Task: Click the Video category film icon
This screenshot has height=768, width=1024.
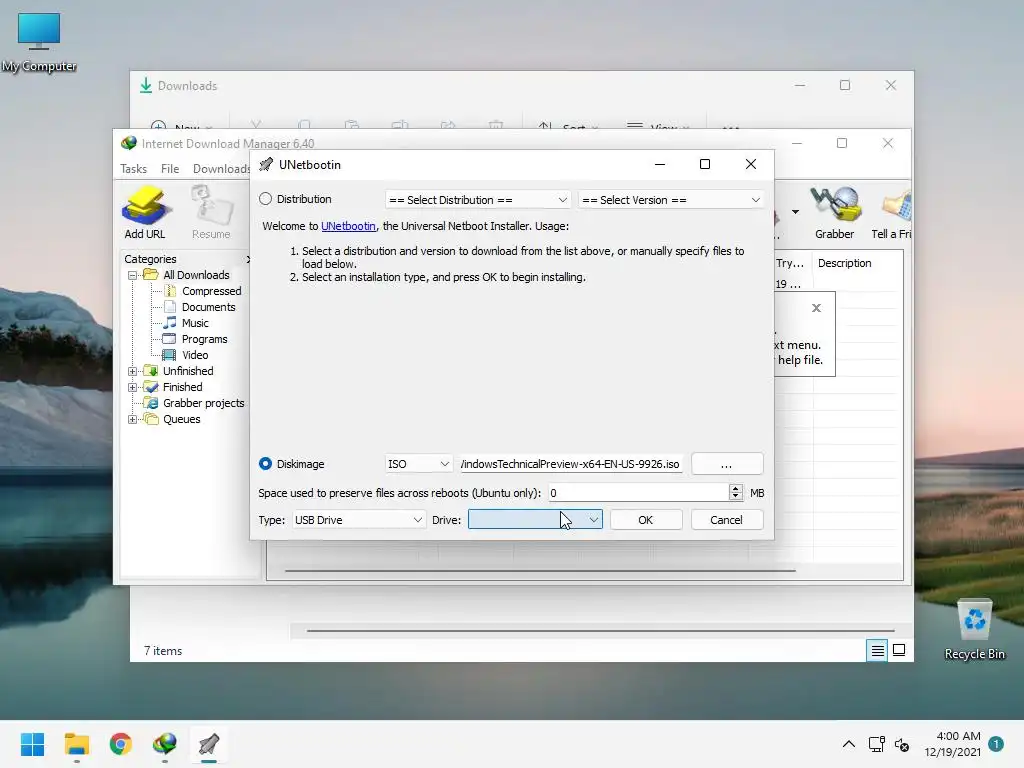Action: click(x=169, y=355)
